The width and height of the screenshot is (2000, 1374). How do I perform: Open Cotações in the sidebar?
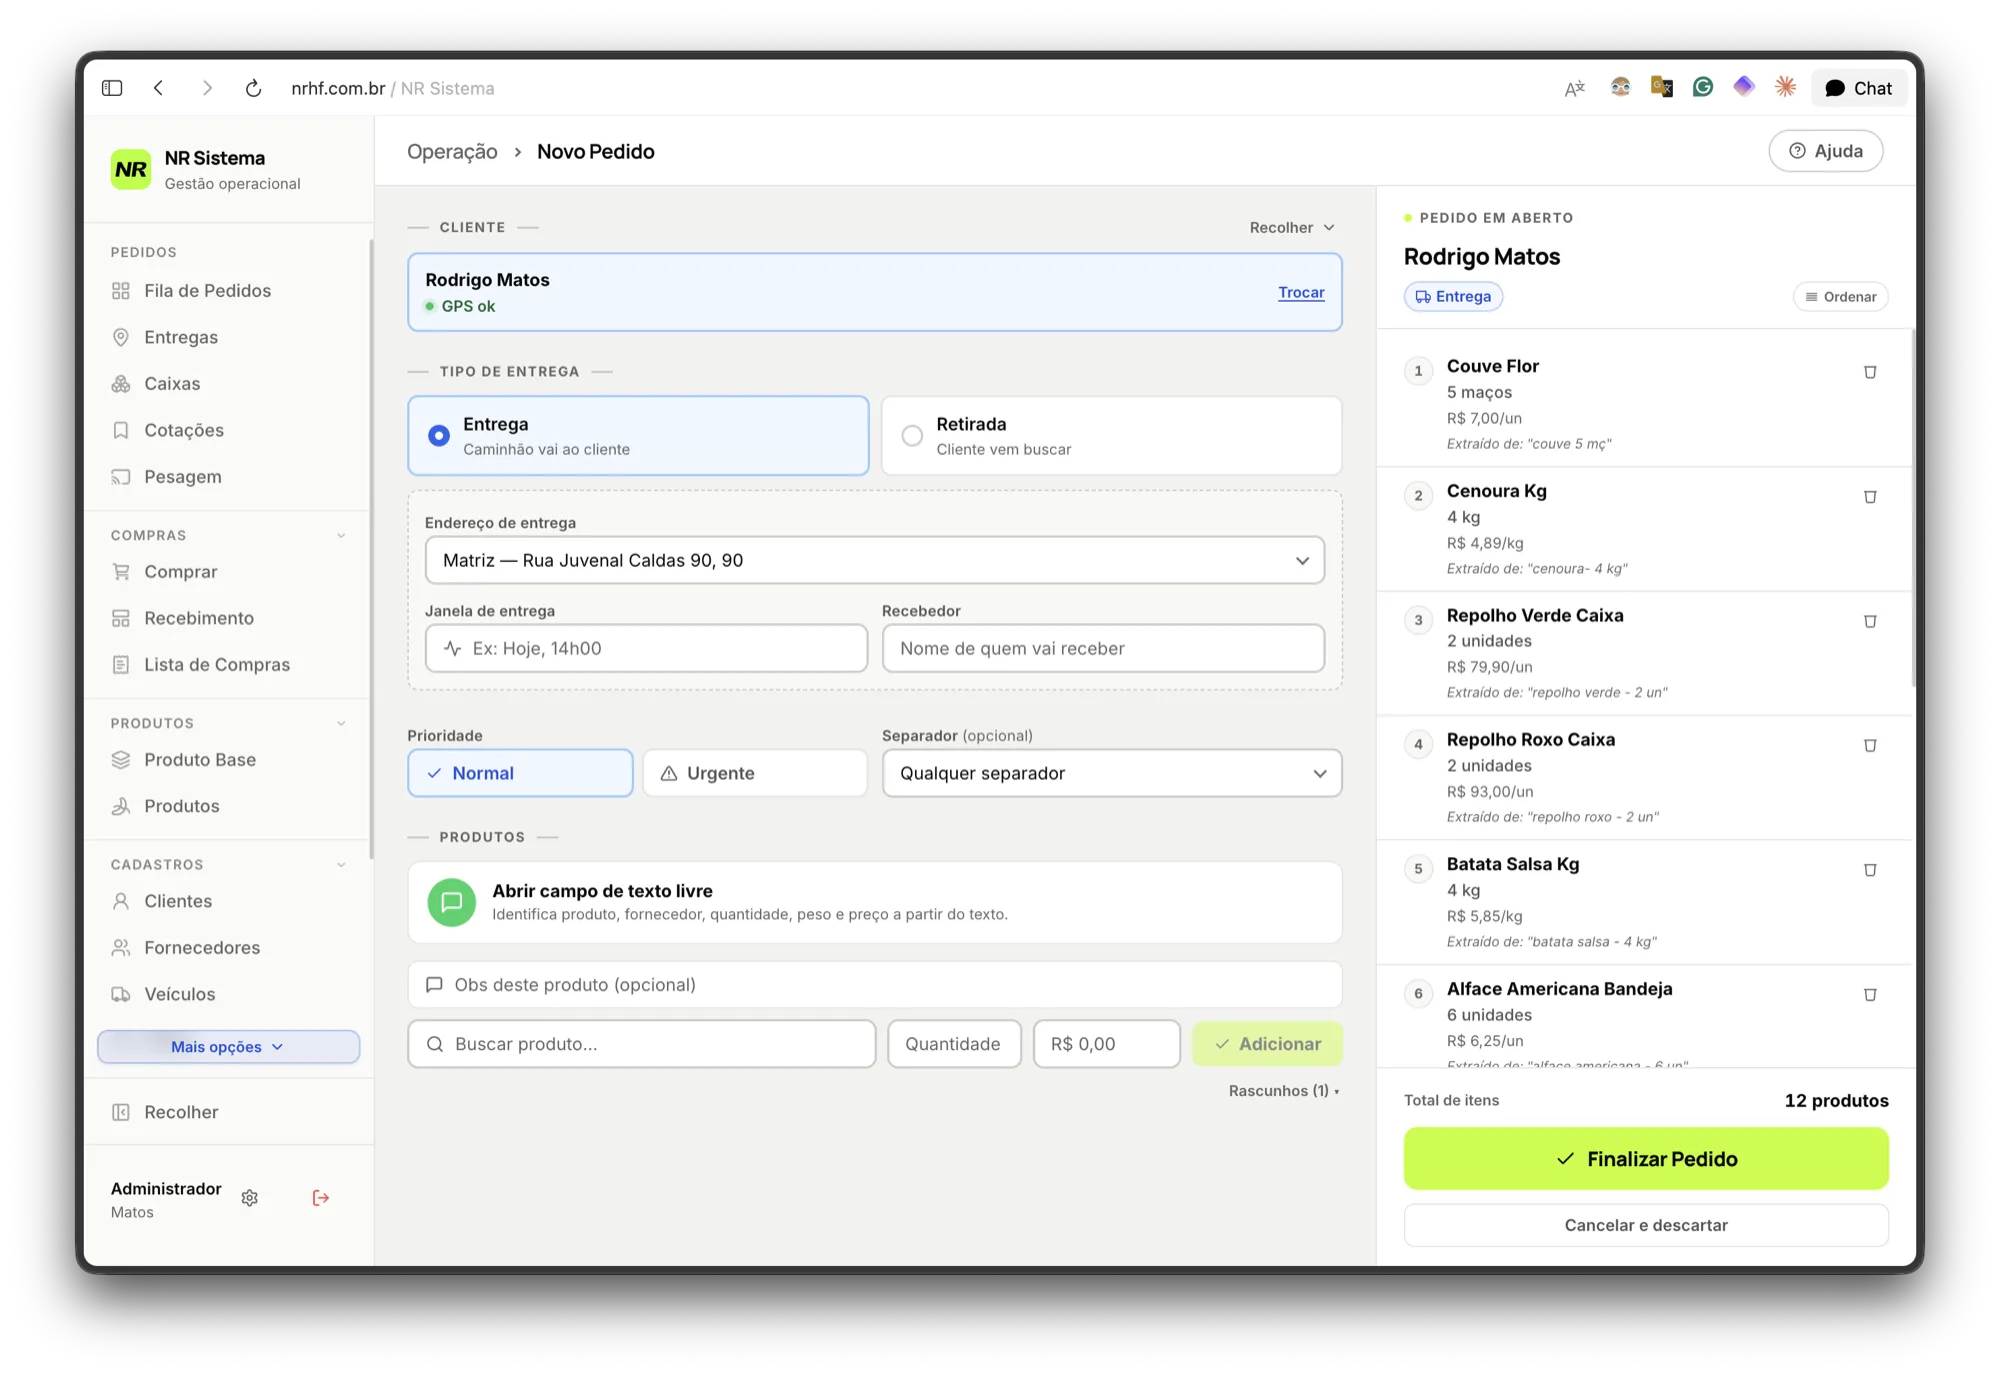184,431
